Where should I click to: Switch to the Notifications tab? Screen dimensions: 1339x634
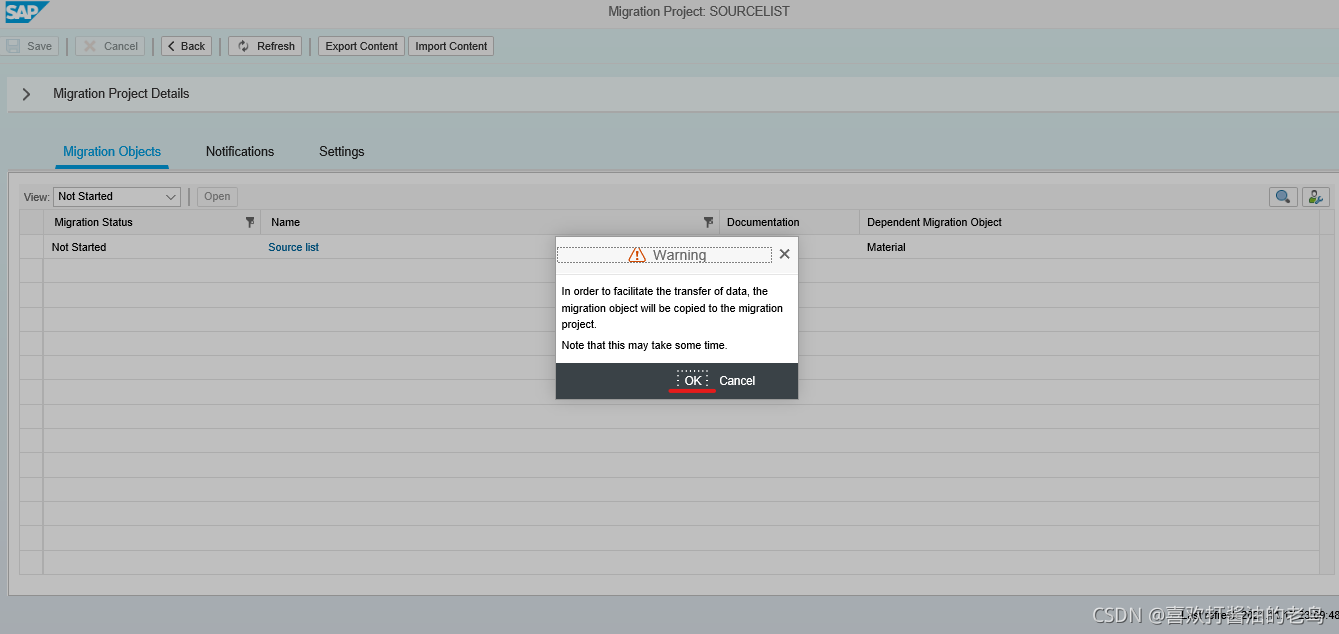coord(239,151)
